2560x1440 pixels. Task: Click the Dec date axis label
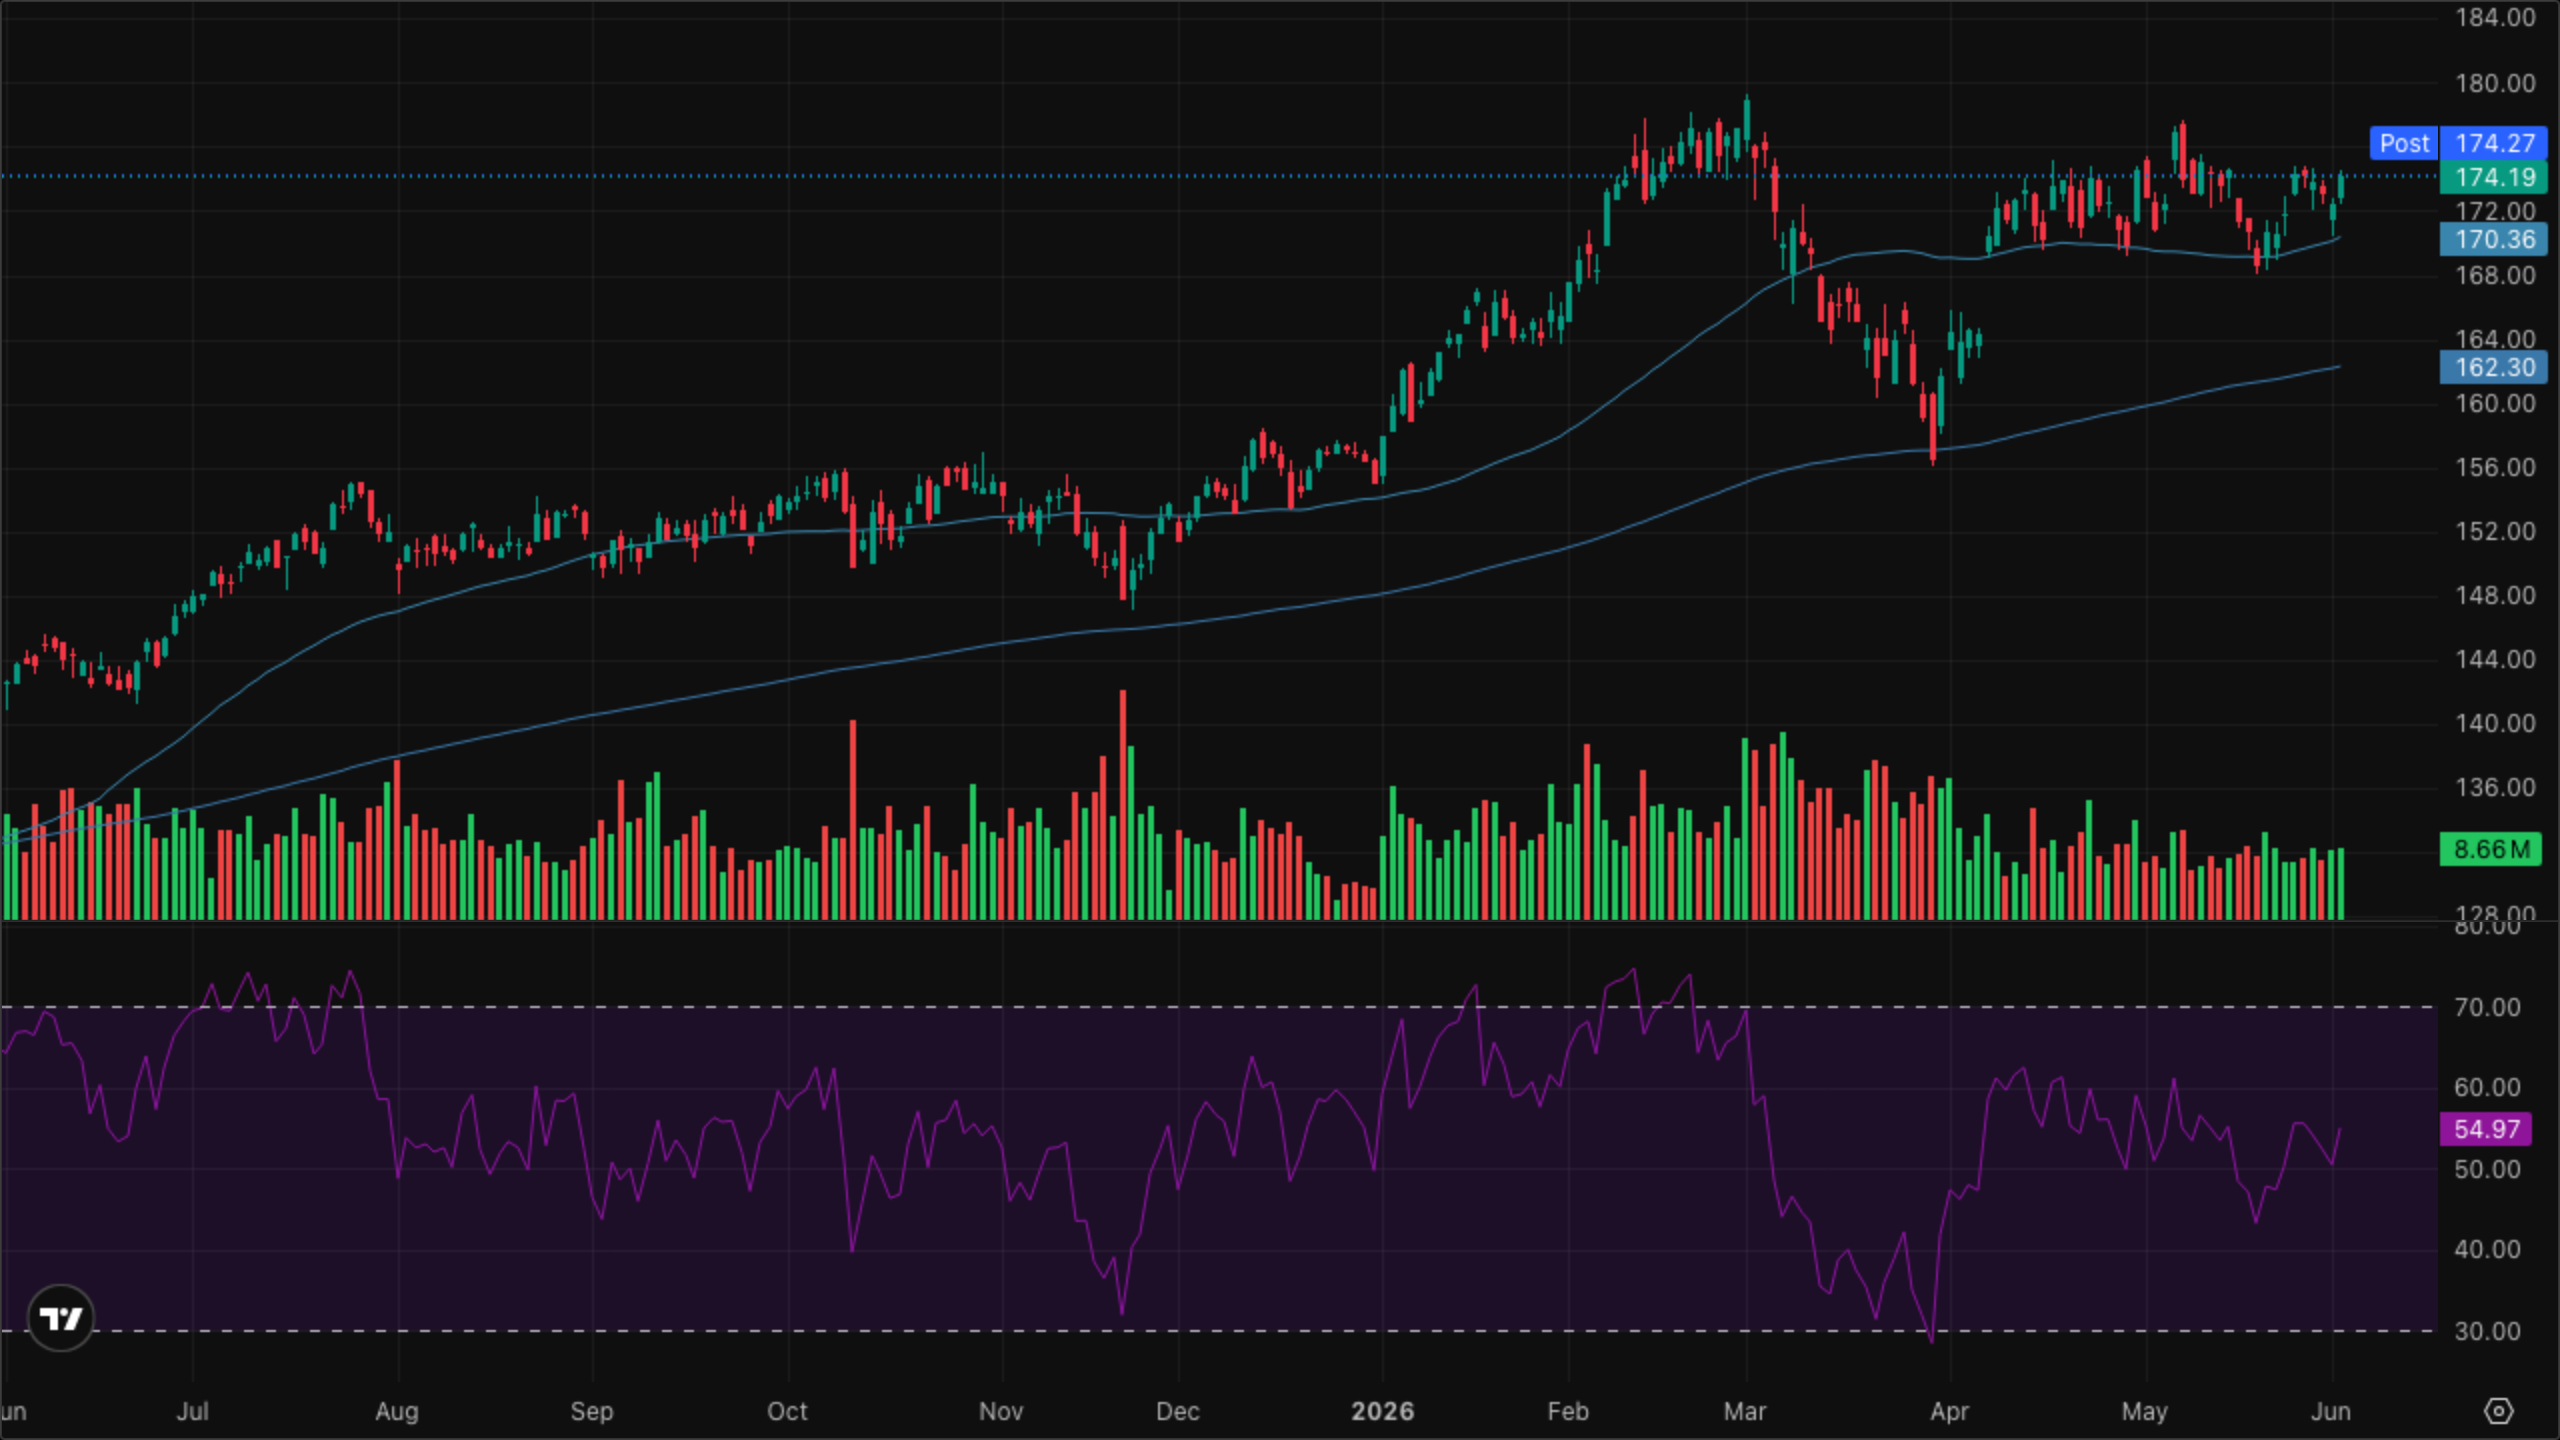[x=1177, y=1411]
